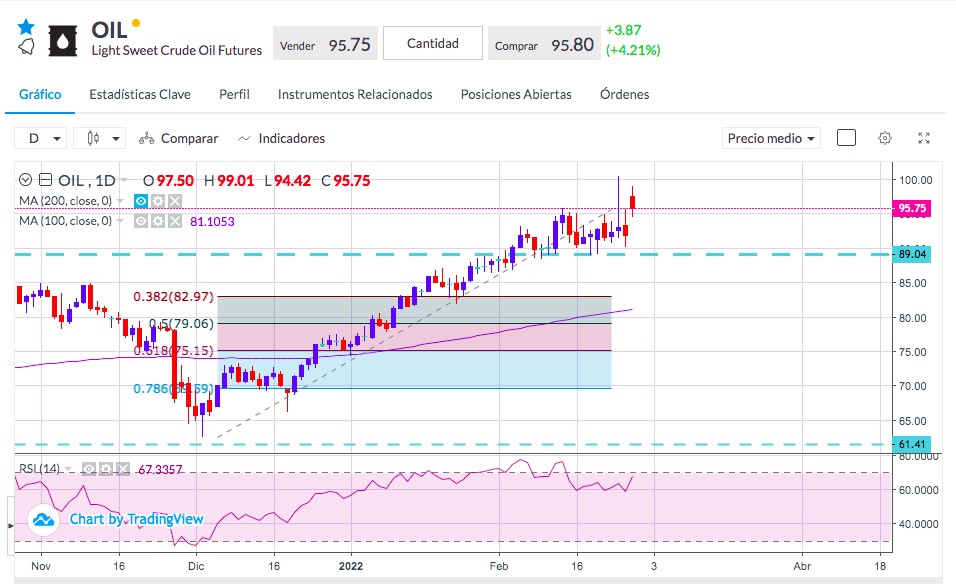Expand the MA (100, close, 0) menu arrow
Viewport: 956px width, 584px height.
[x=120, y=221]
